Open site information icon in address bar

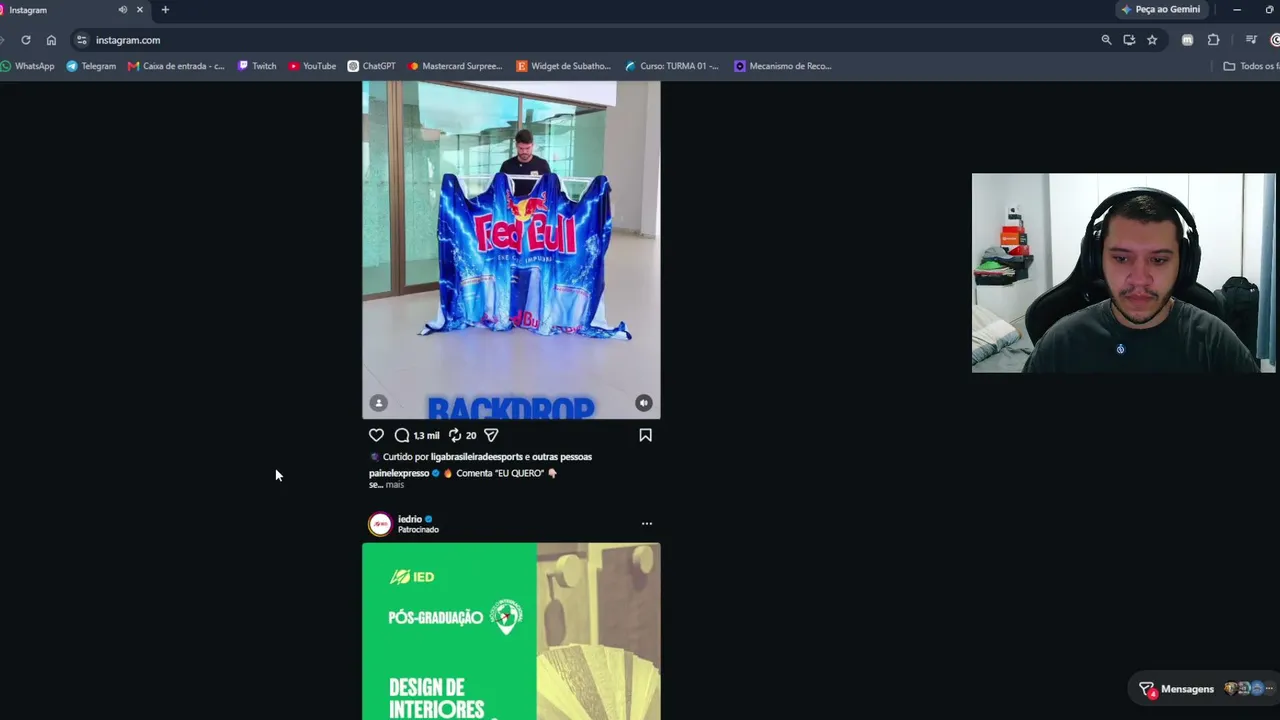coord(81,40)
